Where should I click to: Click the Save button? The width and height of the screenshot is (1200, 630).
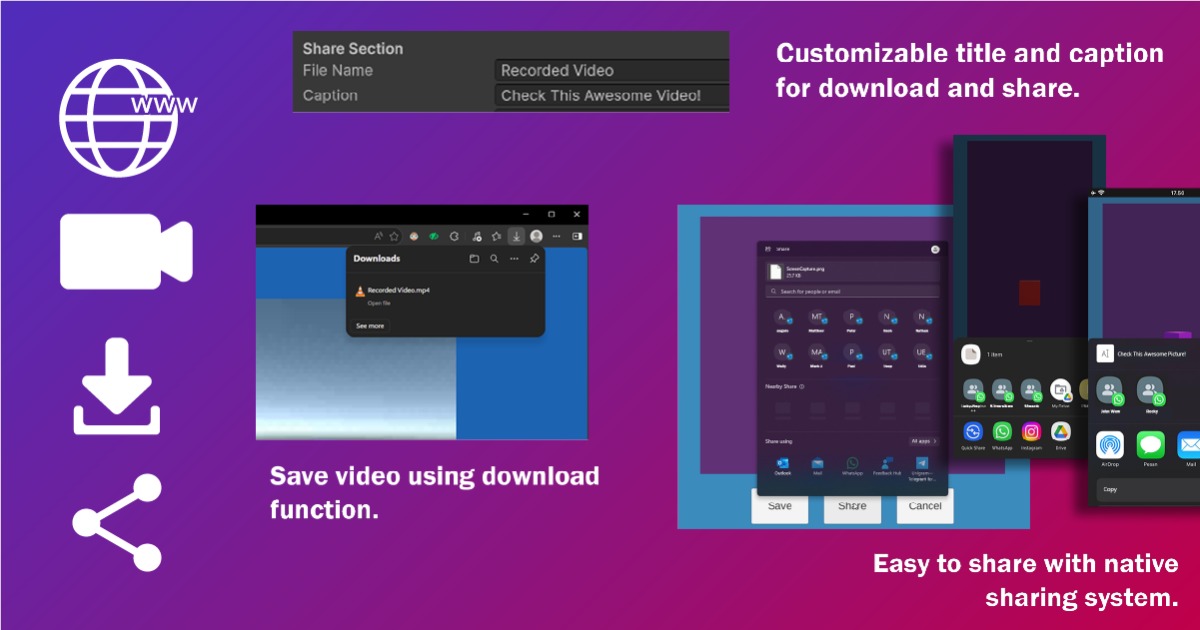780,506
